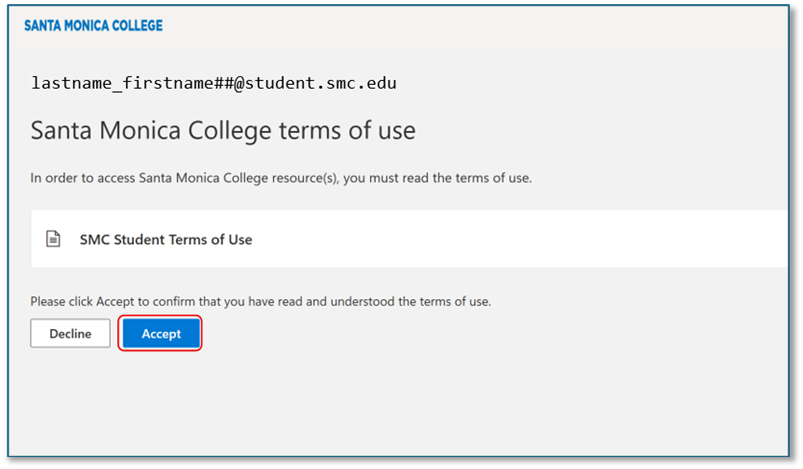Reject the terms using the Decline button
The width and height of the screenshot is (803, 469).
click(x=70, y=334)
